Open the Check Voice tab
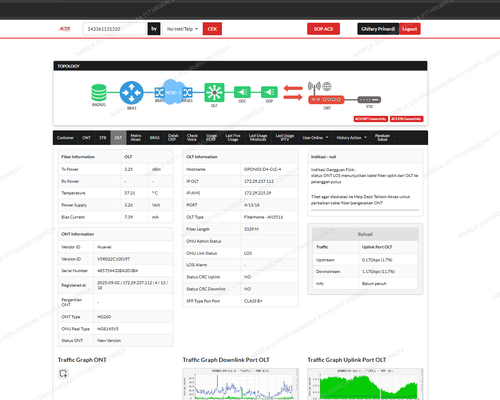The width and height of the screenshot is (500, 400). pos(192,138)
